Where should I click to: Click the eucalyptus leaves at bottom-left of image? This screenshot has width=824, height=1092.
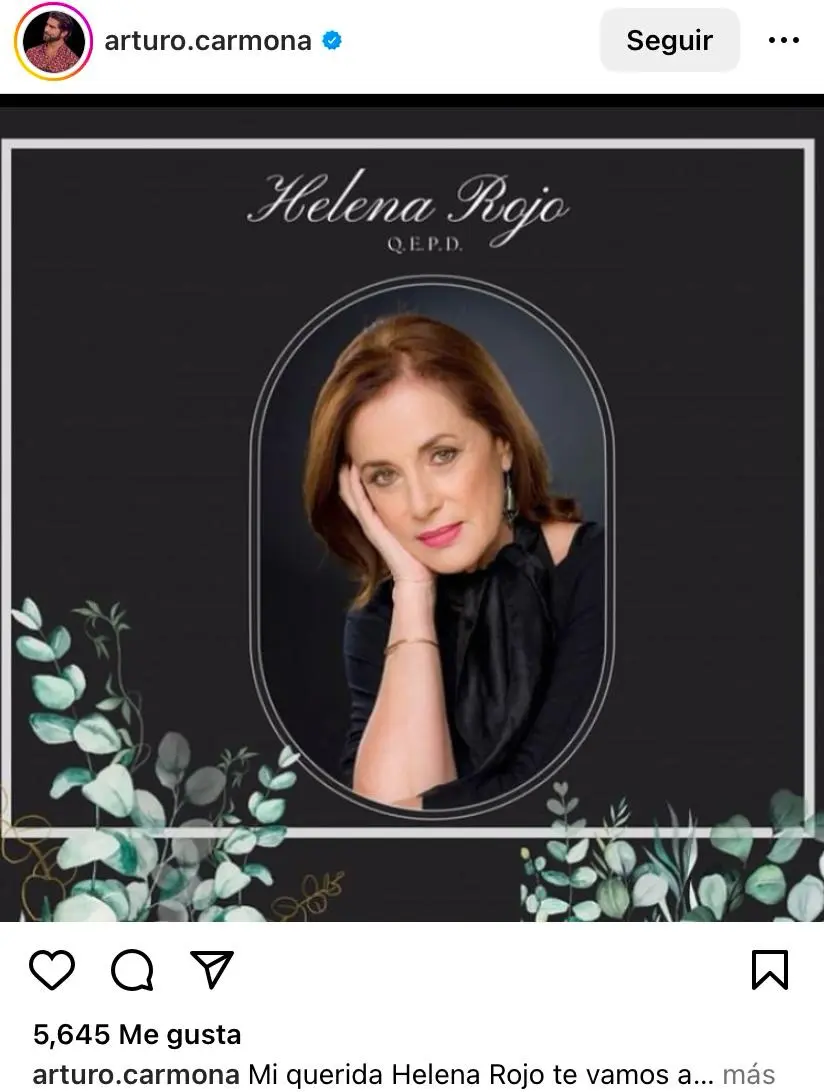[90, 780]
